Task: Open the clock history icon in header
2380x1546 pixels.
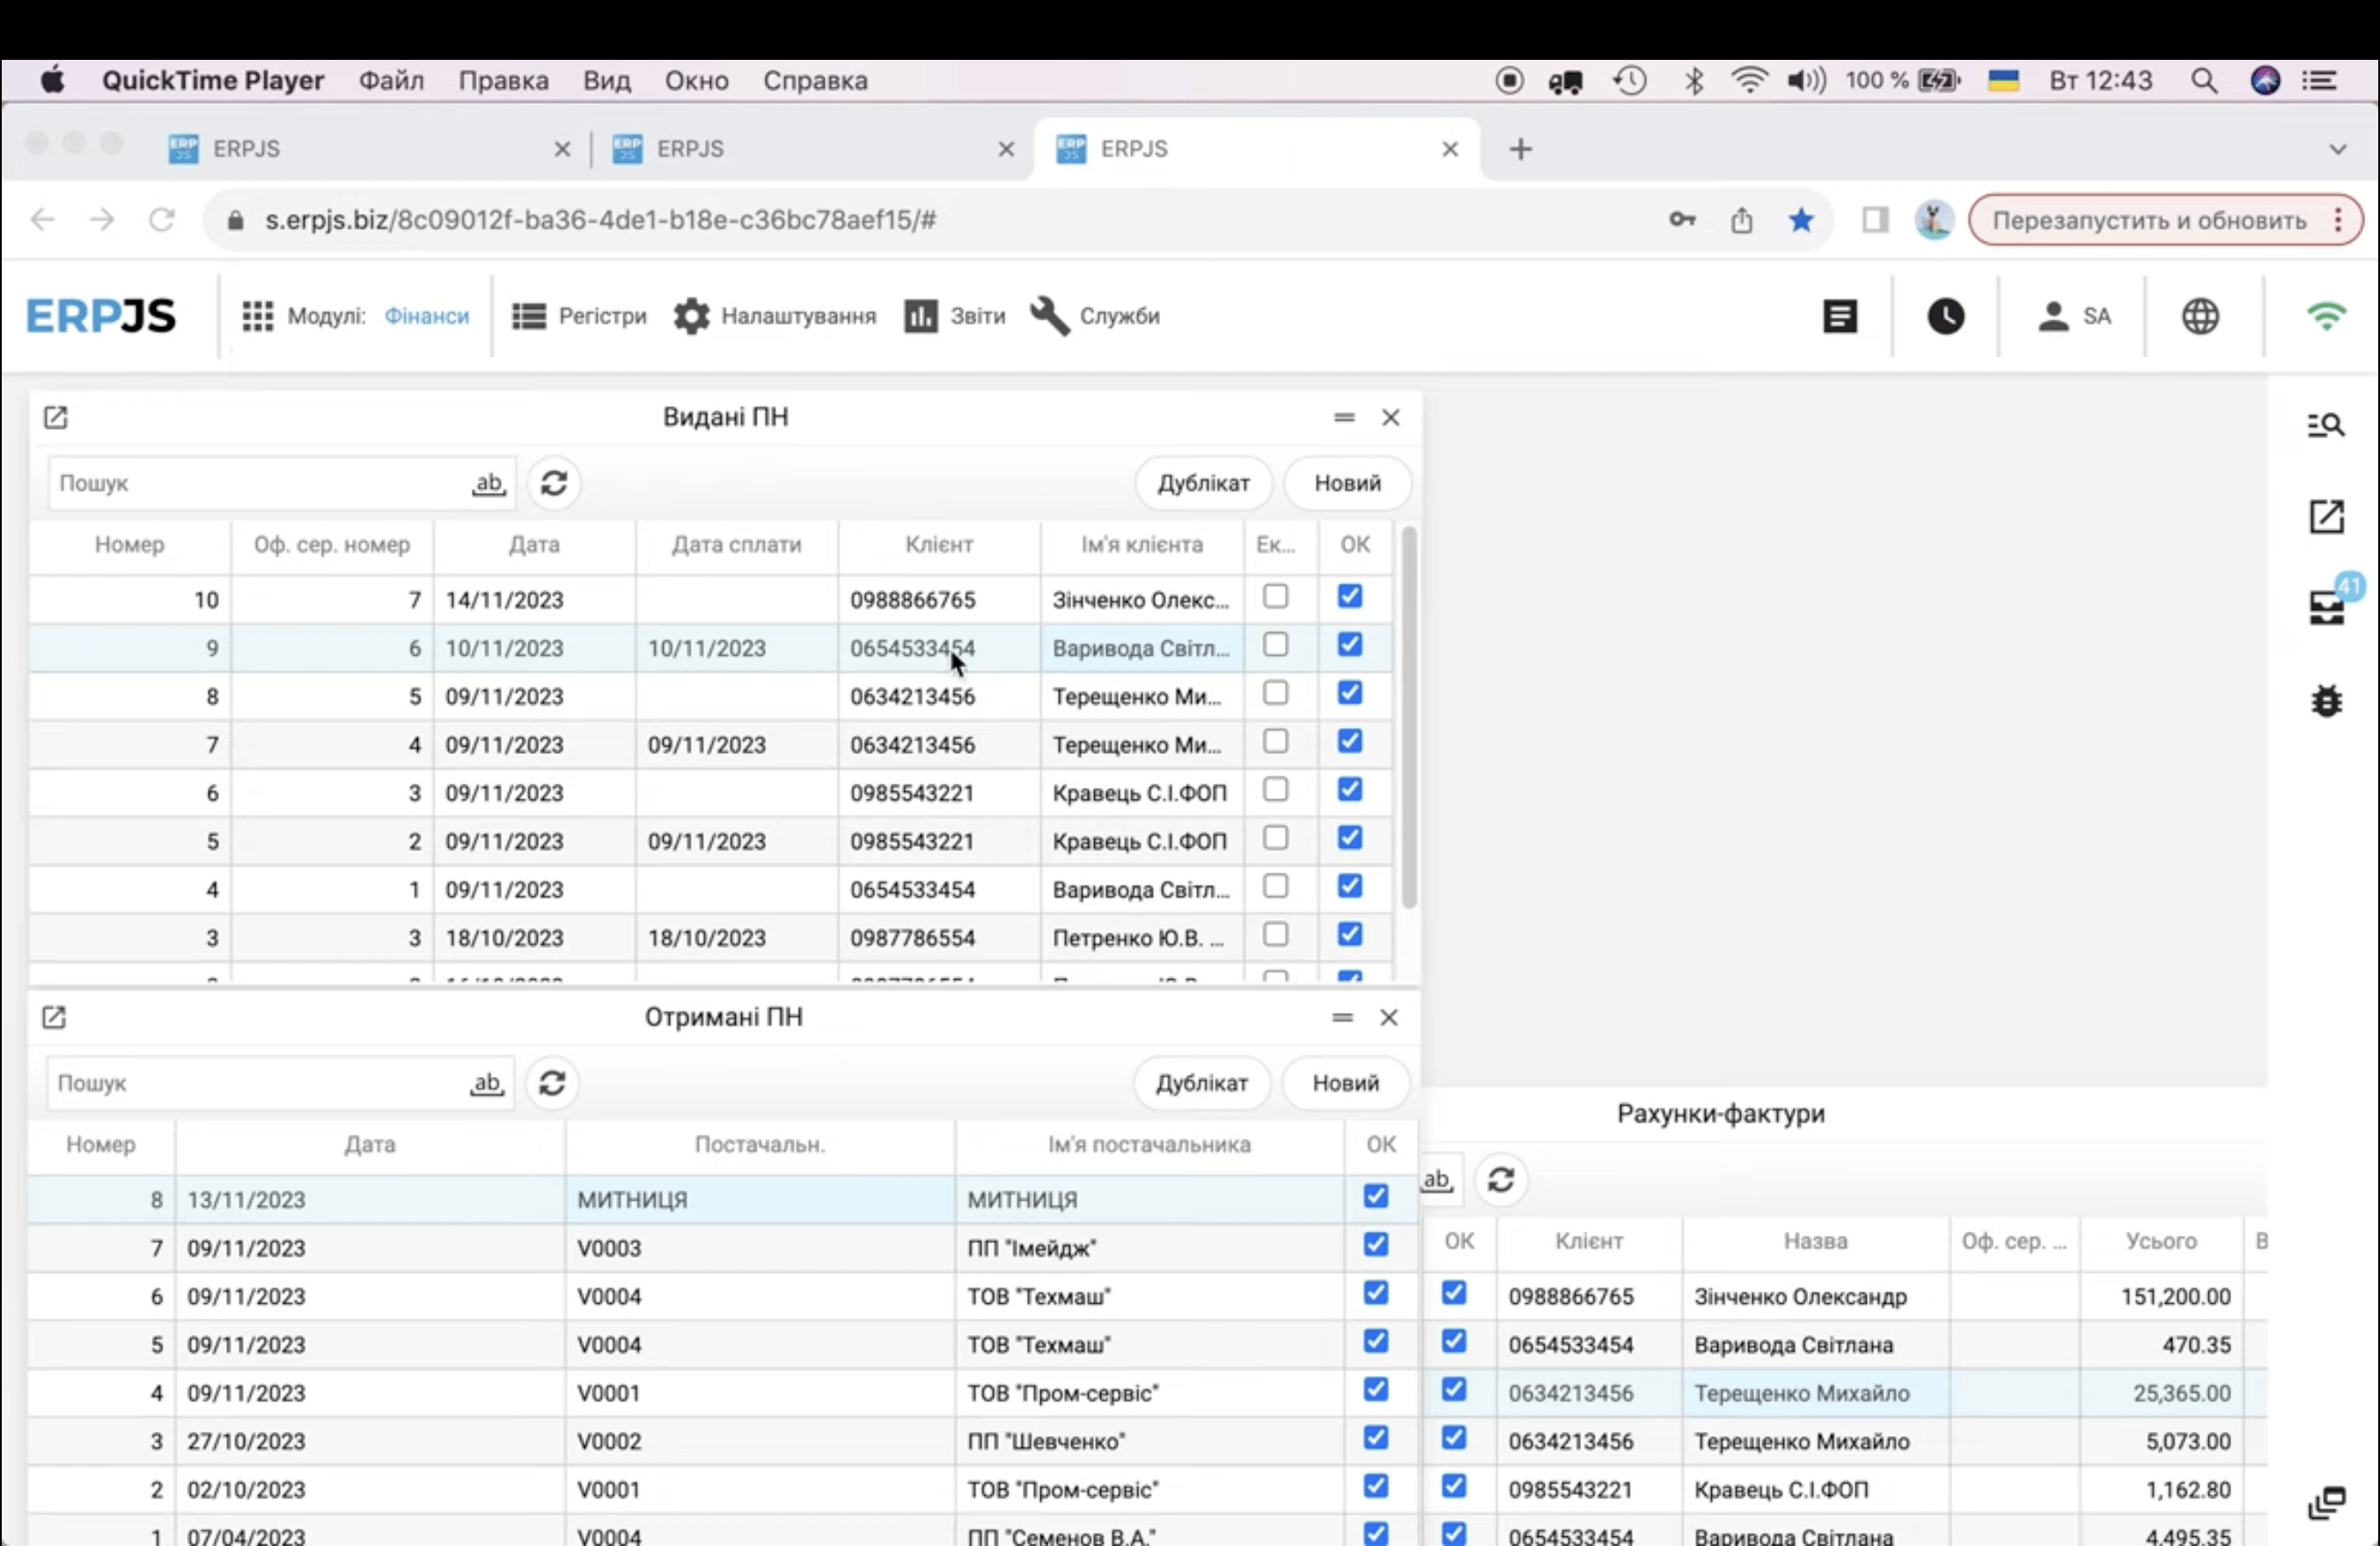Action: [1945, 316]
